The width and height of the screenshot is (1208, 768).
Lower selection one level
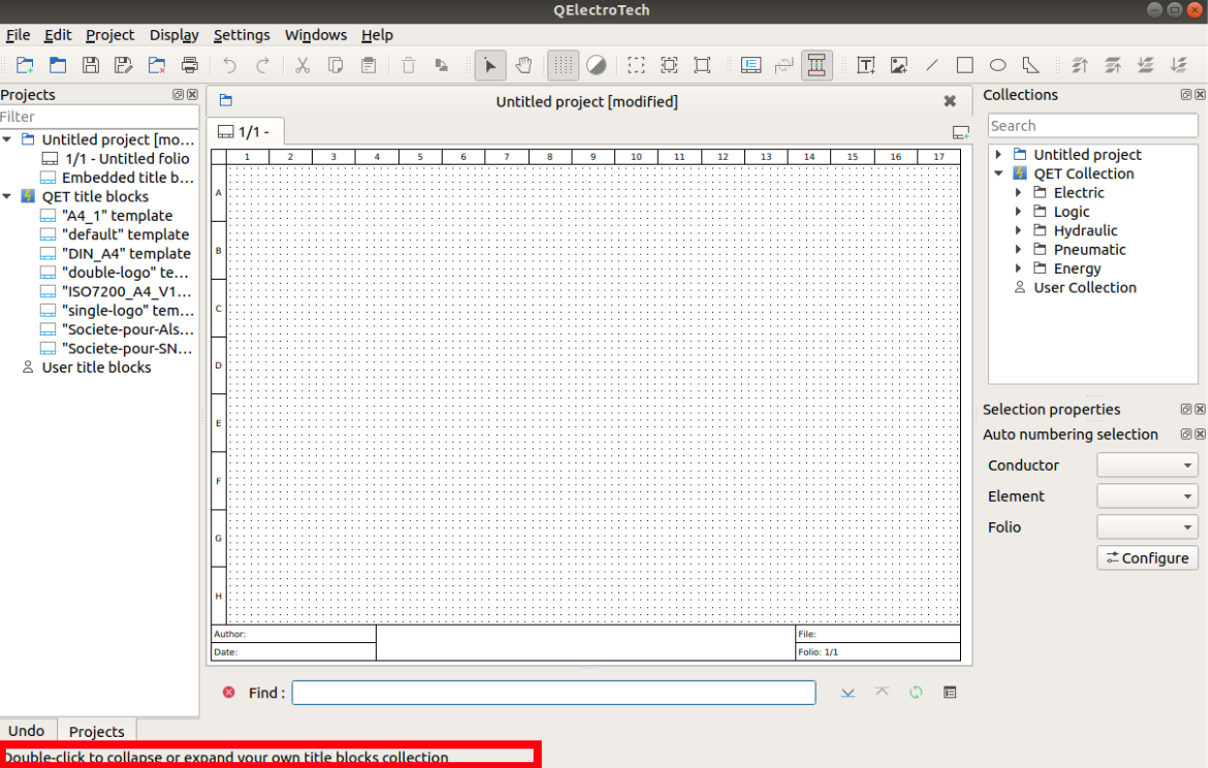[x=1146, y=65]
